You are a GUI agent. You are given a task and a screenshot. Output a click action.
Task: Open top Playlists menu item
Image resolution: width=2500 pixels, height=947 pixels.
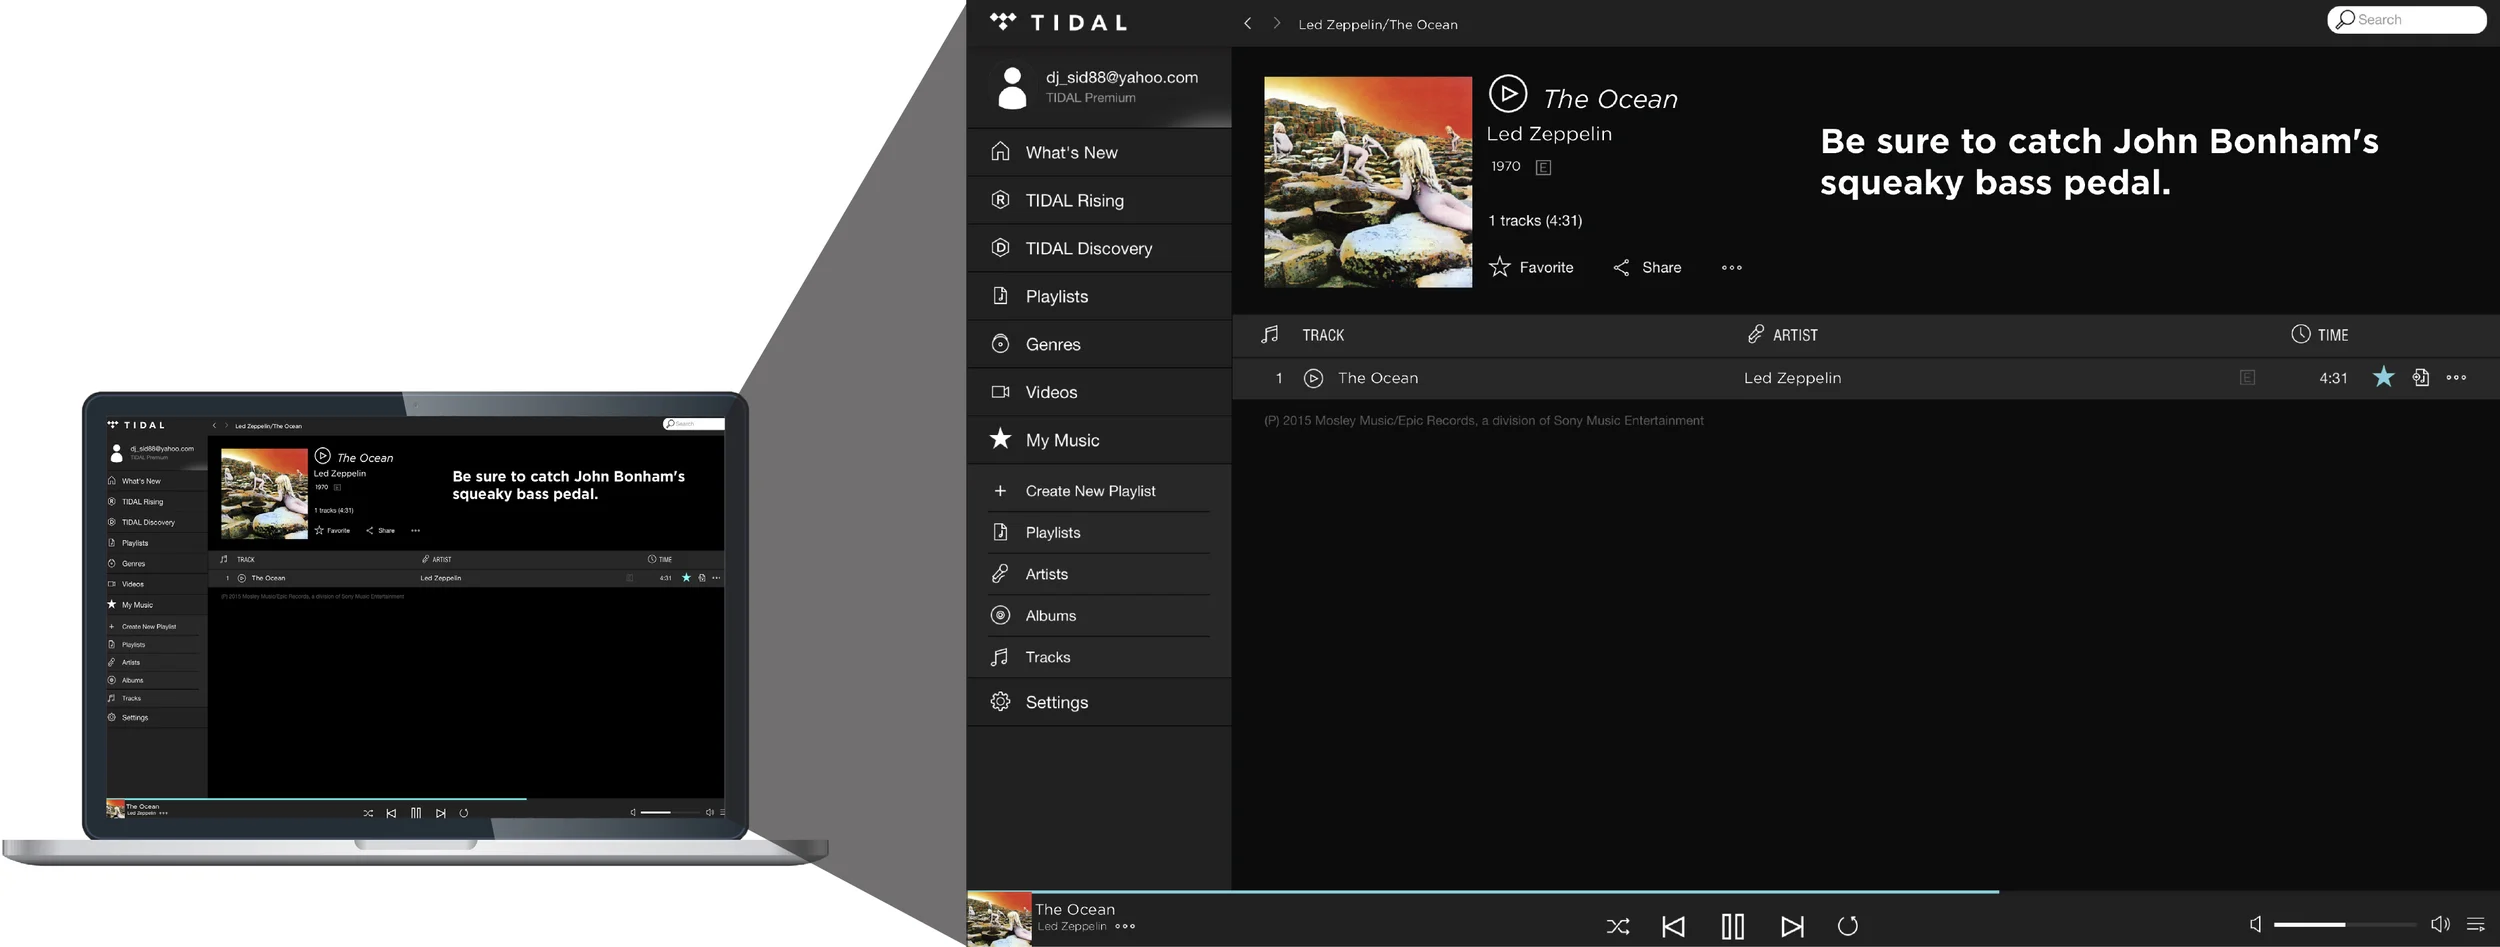[x=1099, y=296]
